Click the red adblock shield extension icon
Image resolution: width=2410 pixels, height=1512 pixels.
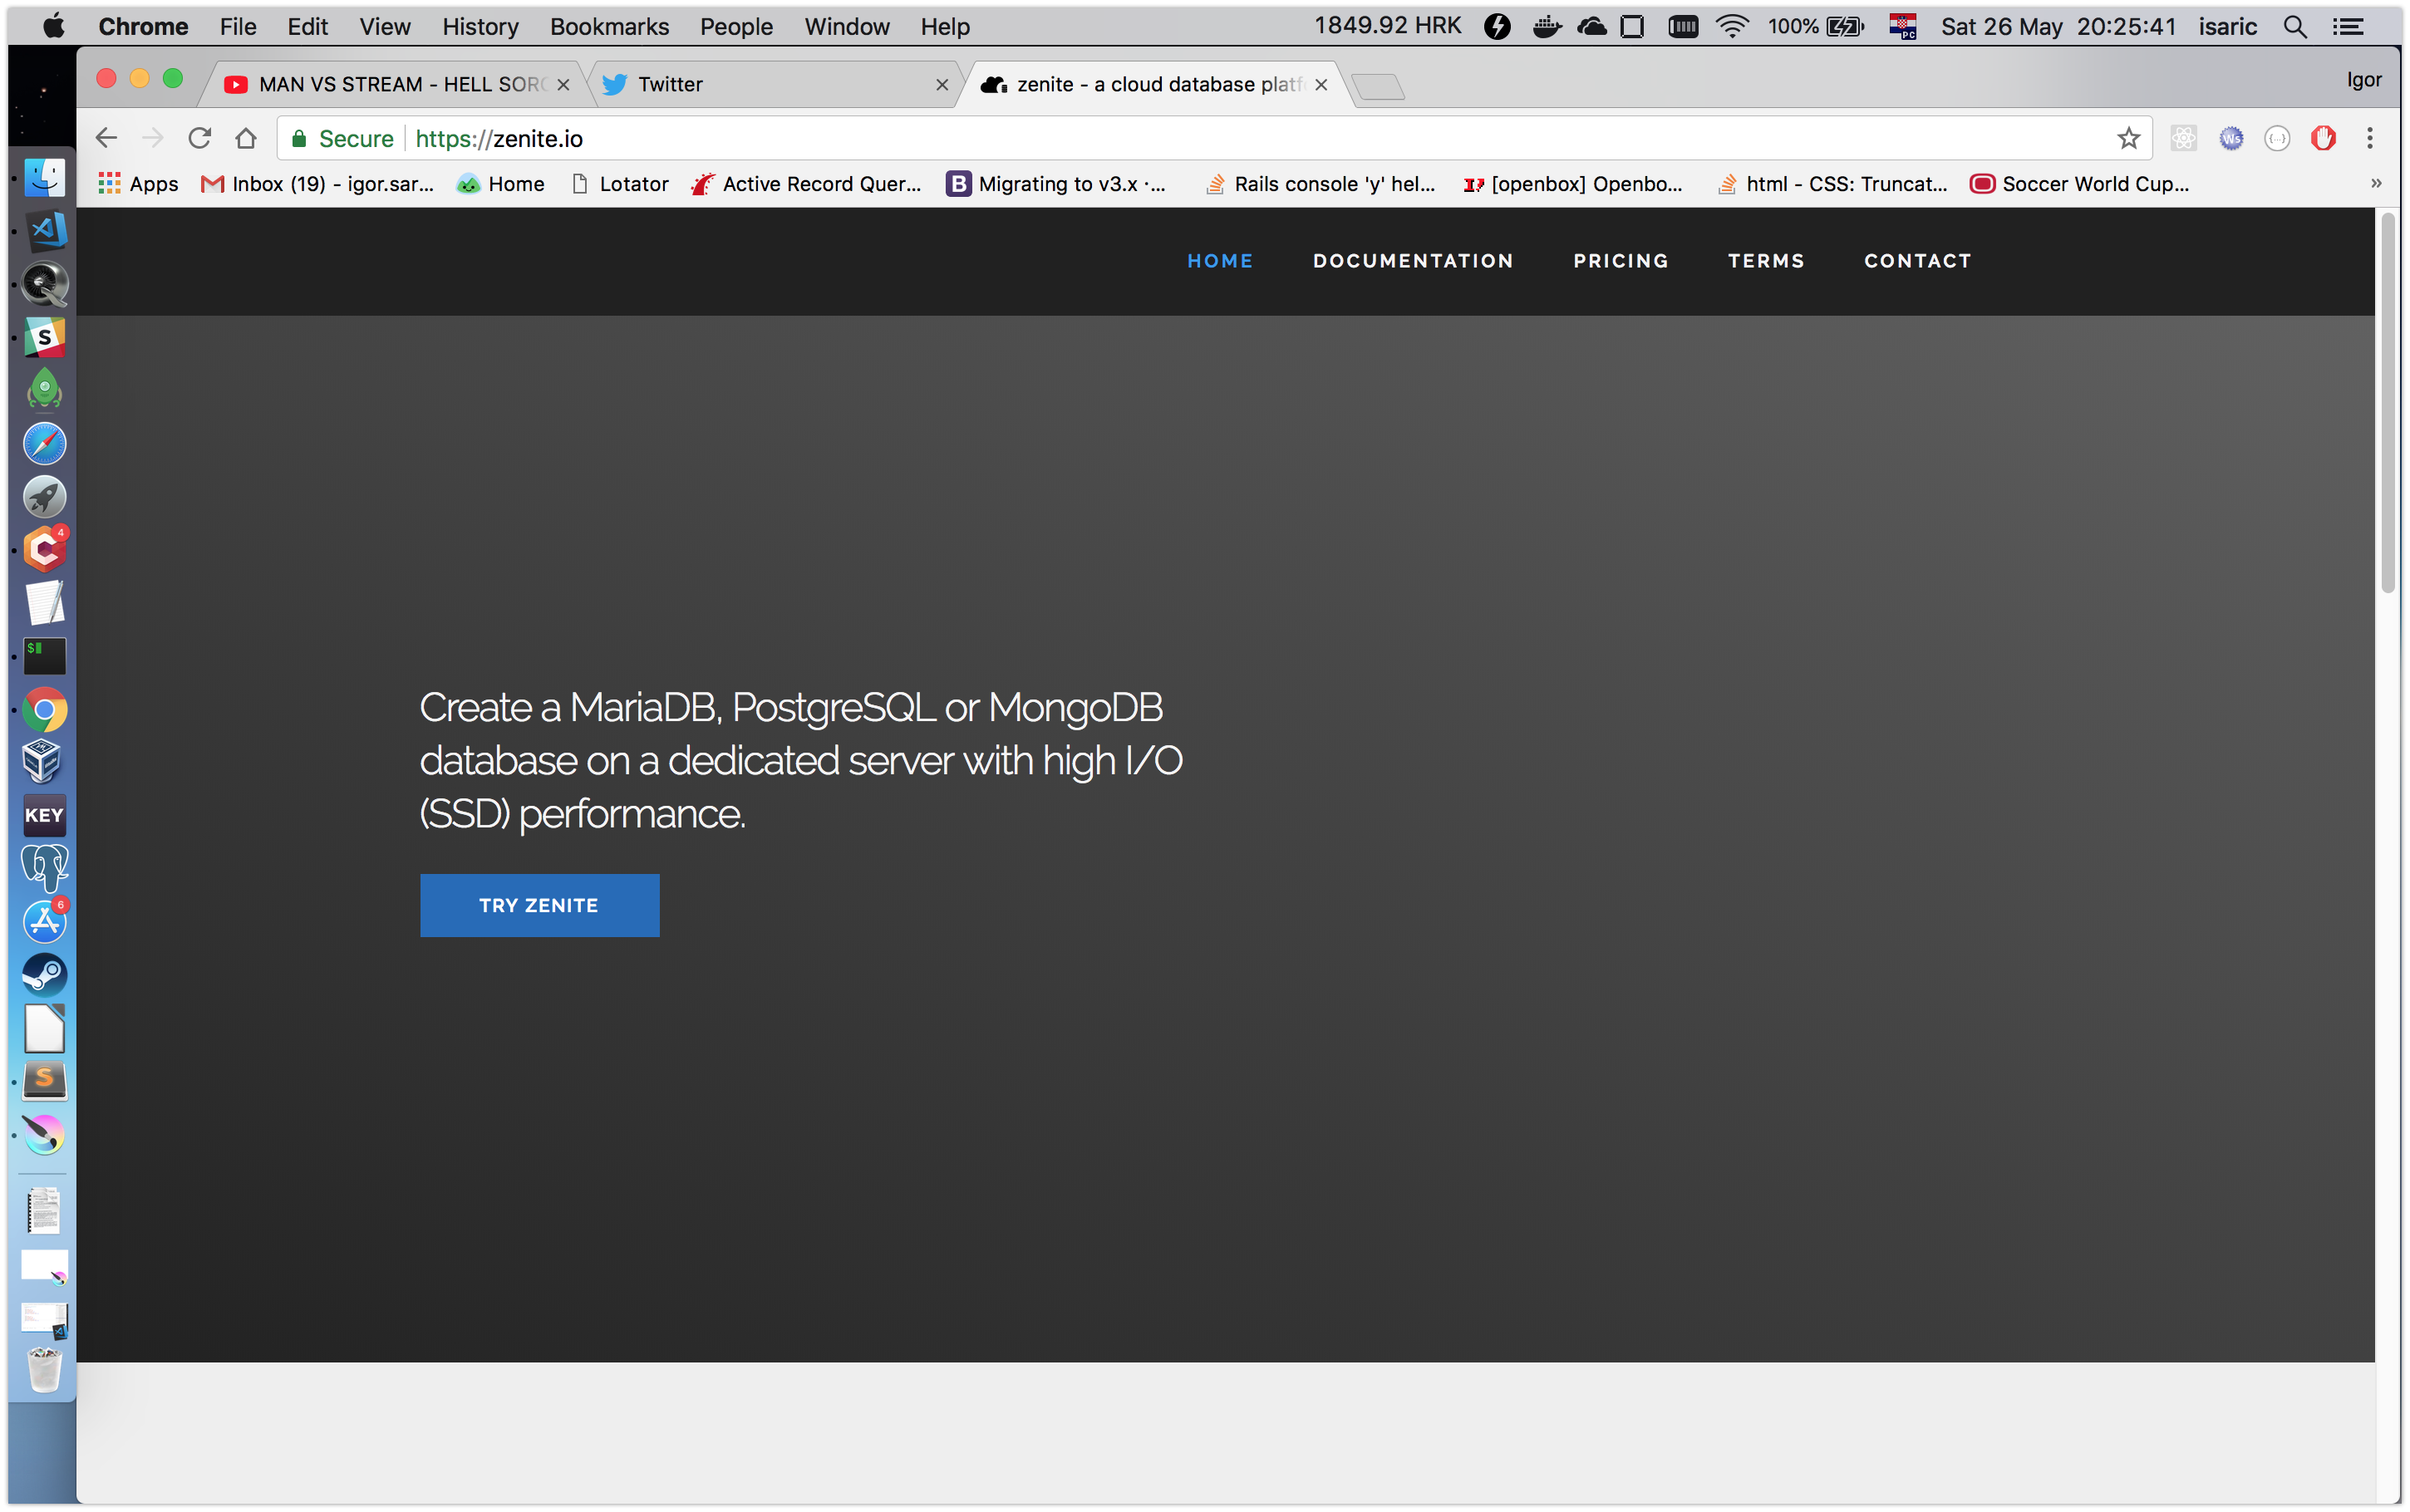point(2323,138)
